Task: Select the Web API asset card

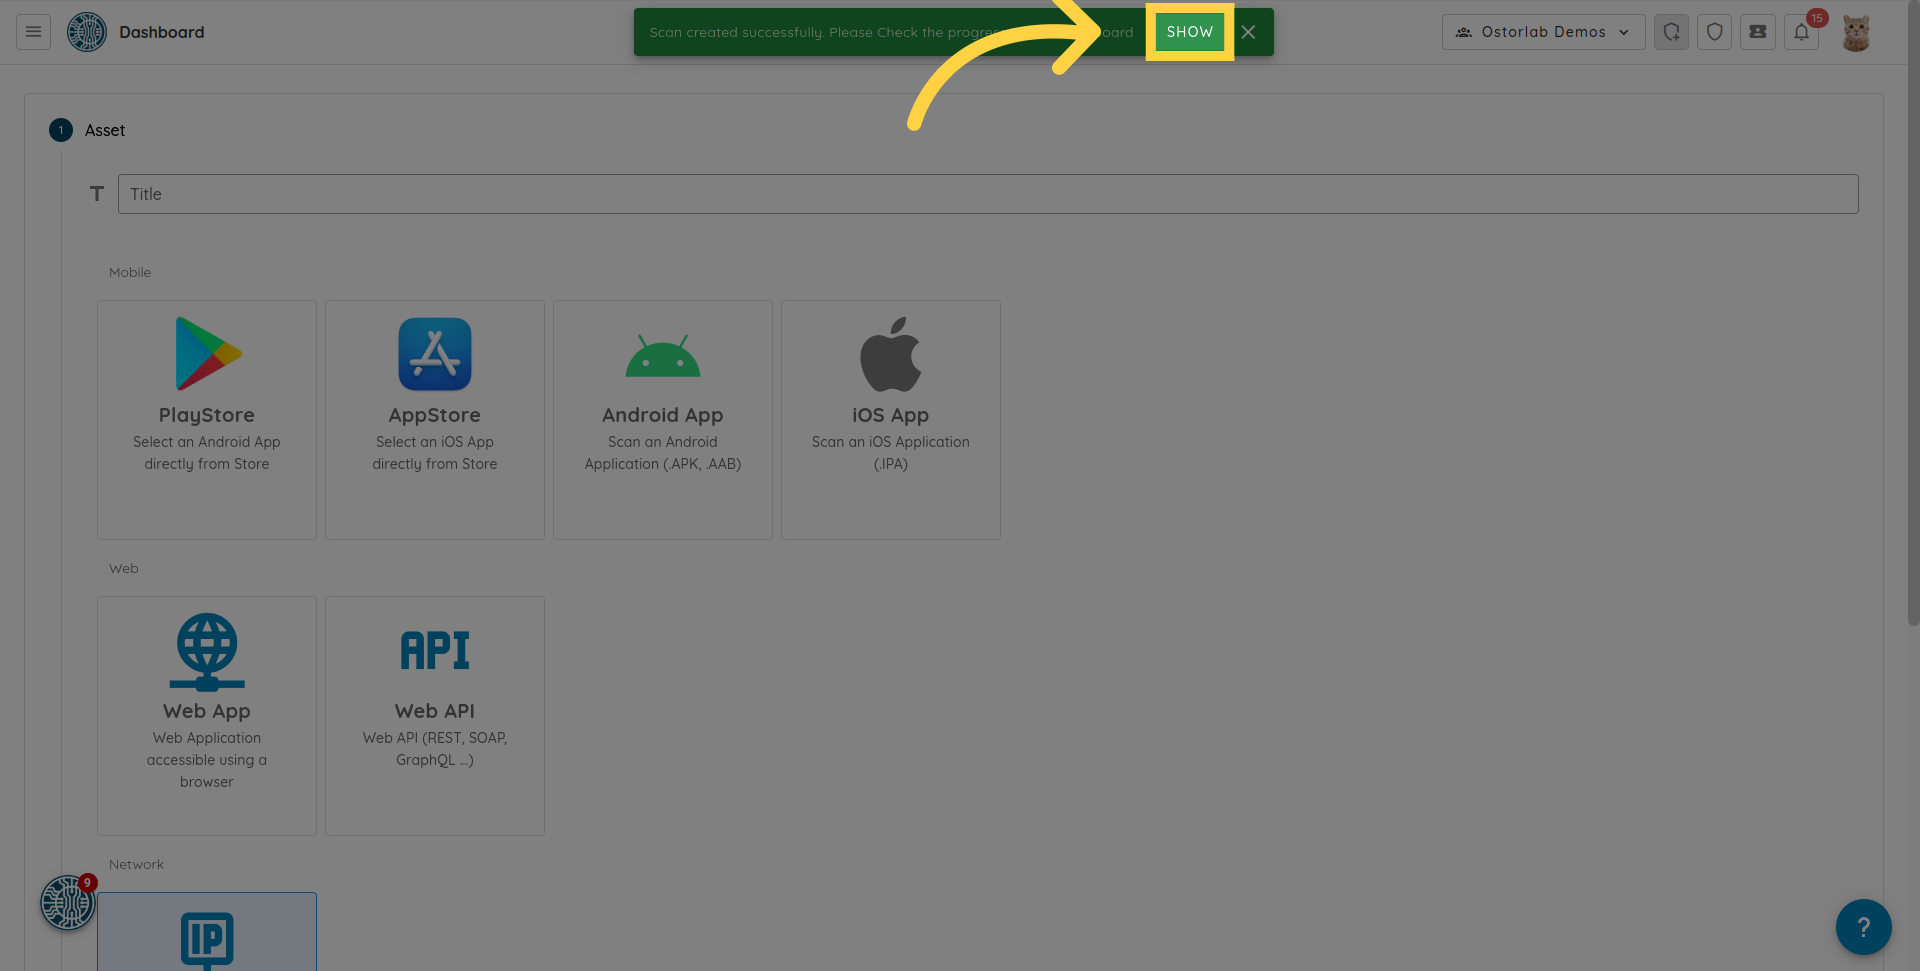Action: point(435,715)
